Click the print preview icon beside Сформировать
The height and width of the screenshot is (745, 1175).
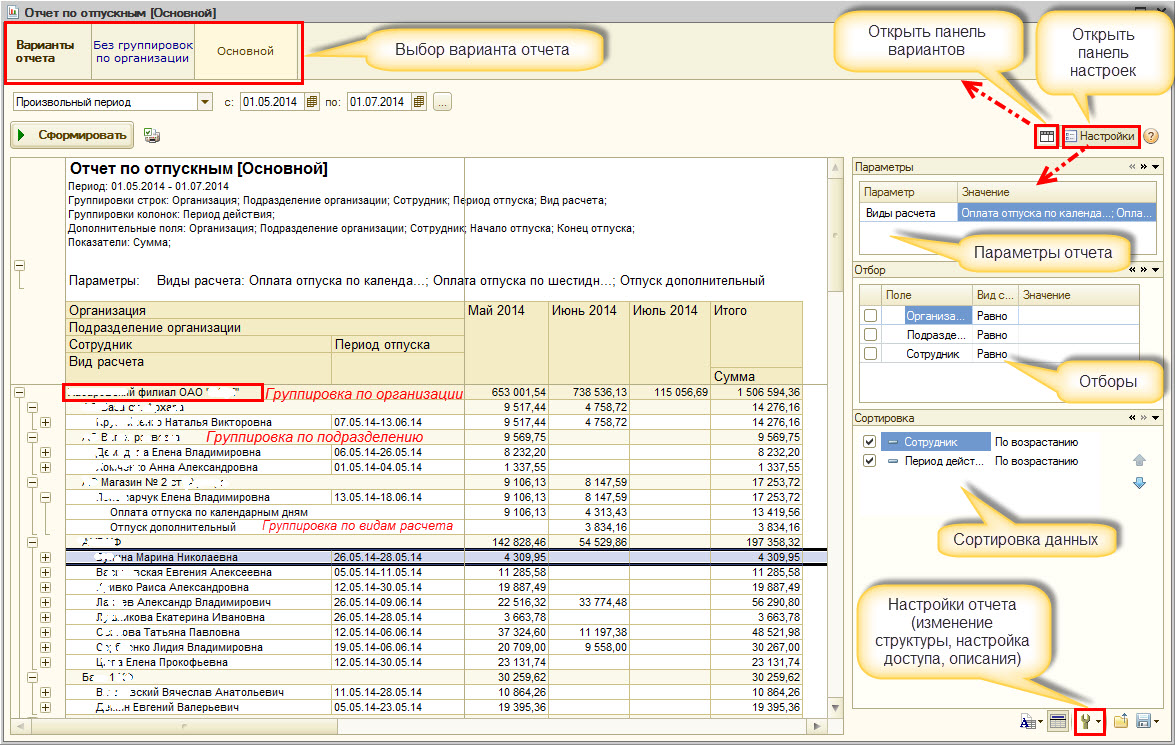pyautogui.click(x=151, y=135)
